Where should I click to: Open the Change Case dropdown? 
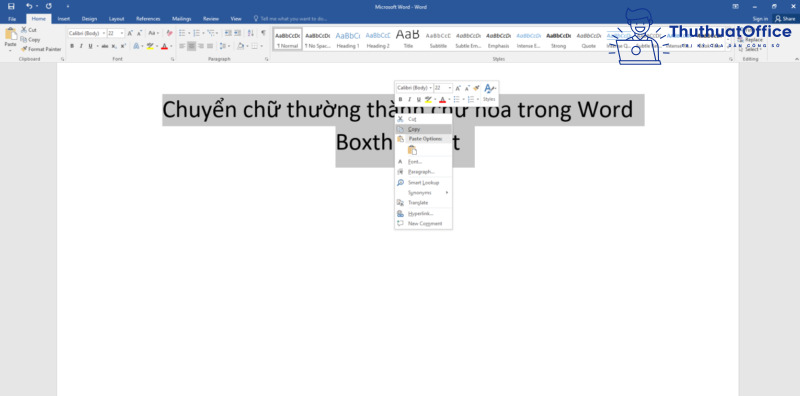(x=154, y=33)
